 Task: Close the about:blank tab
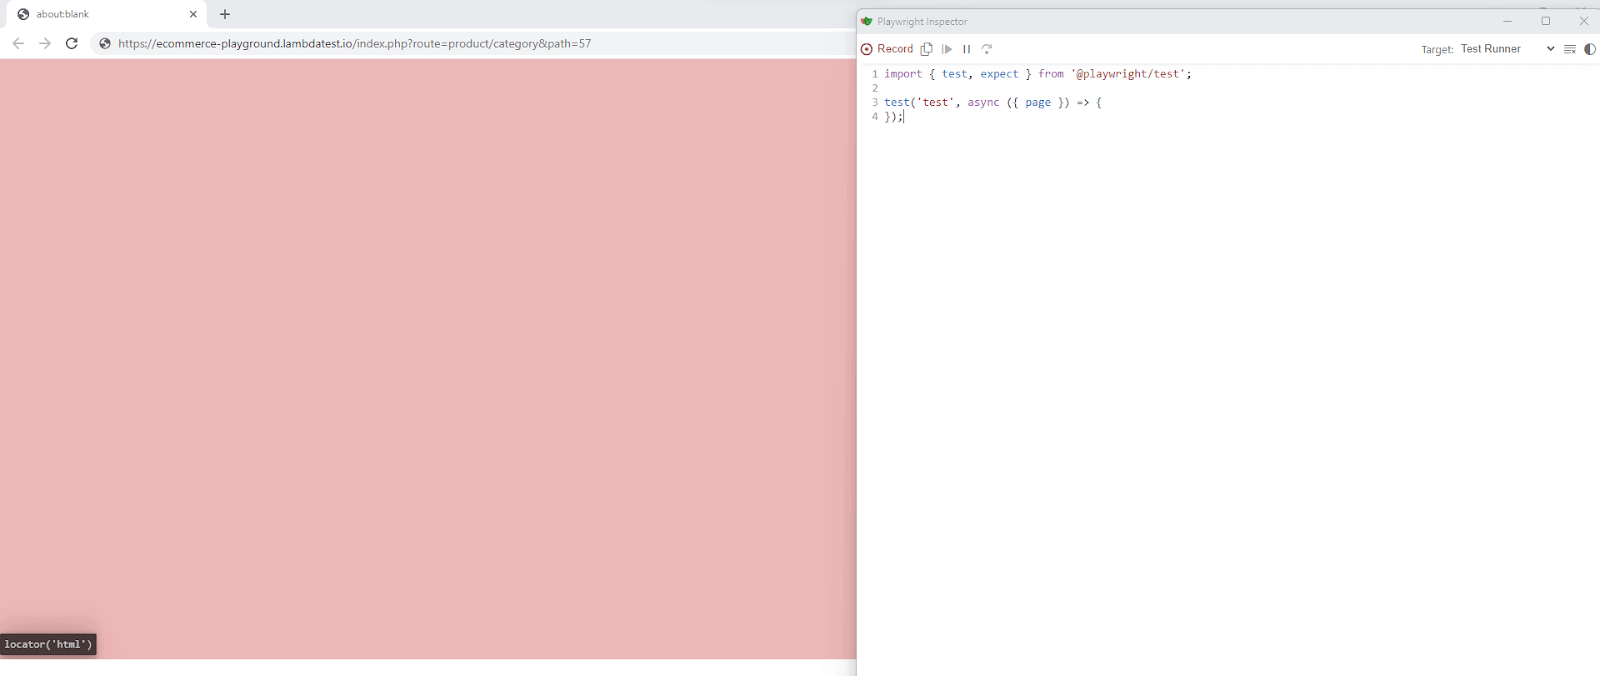pos(193,14)
